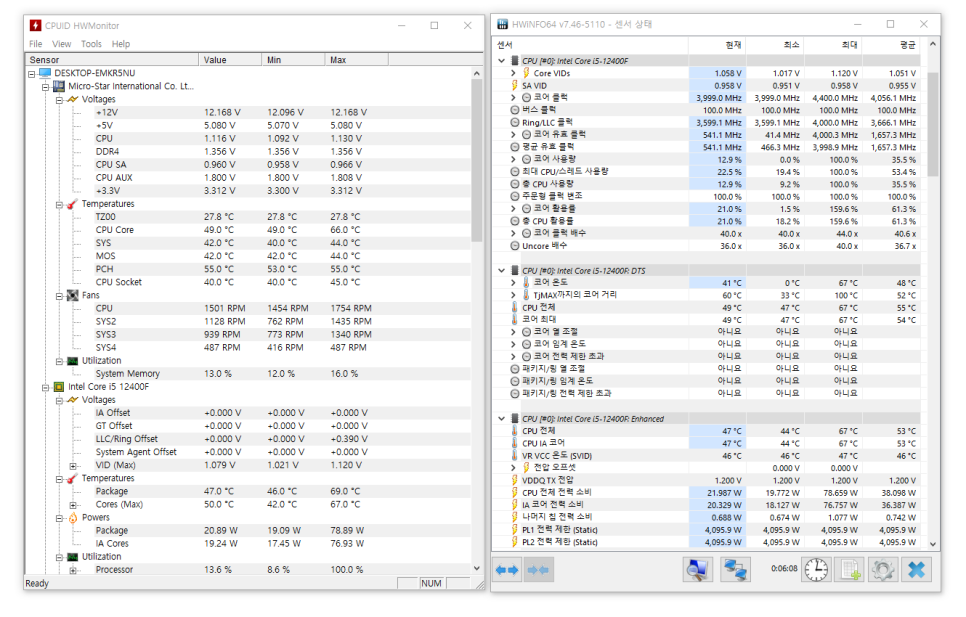
Task: Open the monitor with magnifier icon in HWiNFO64
Action: (697, 570)
